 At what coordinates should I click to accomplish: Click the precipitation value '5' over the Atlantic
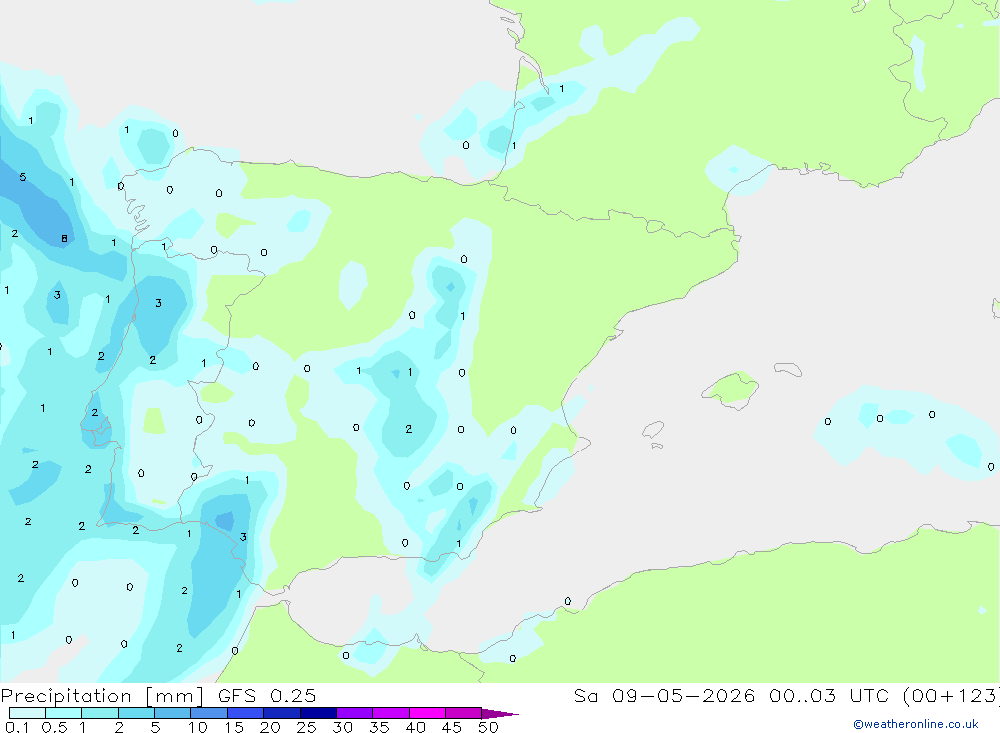click(x=23, y=177)
